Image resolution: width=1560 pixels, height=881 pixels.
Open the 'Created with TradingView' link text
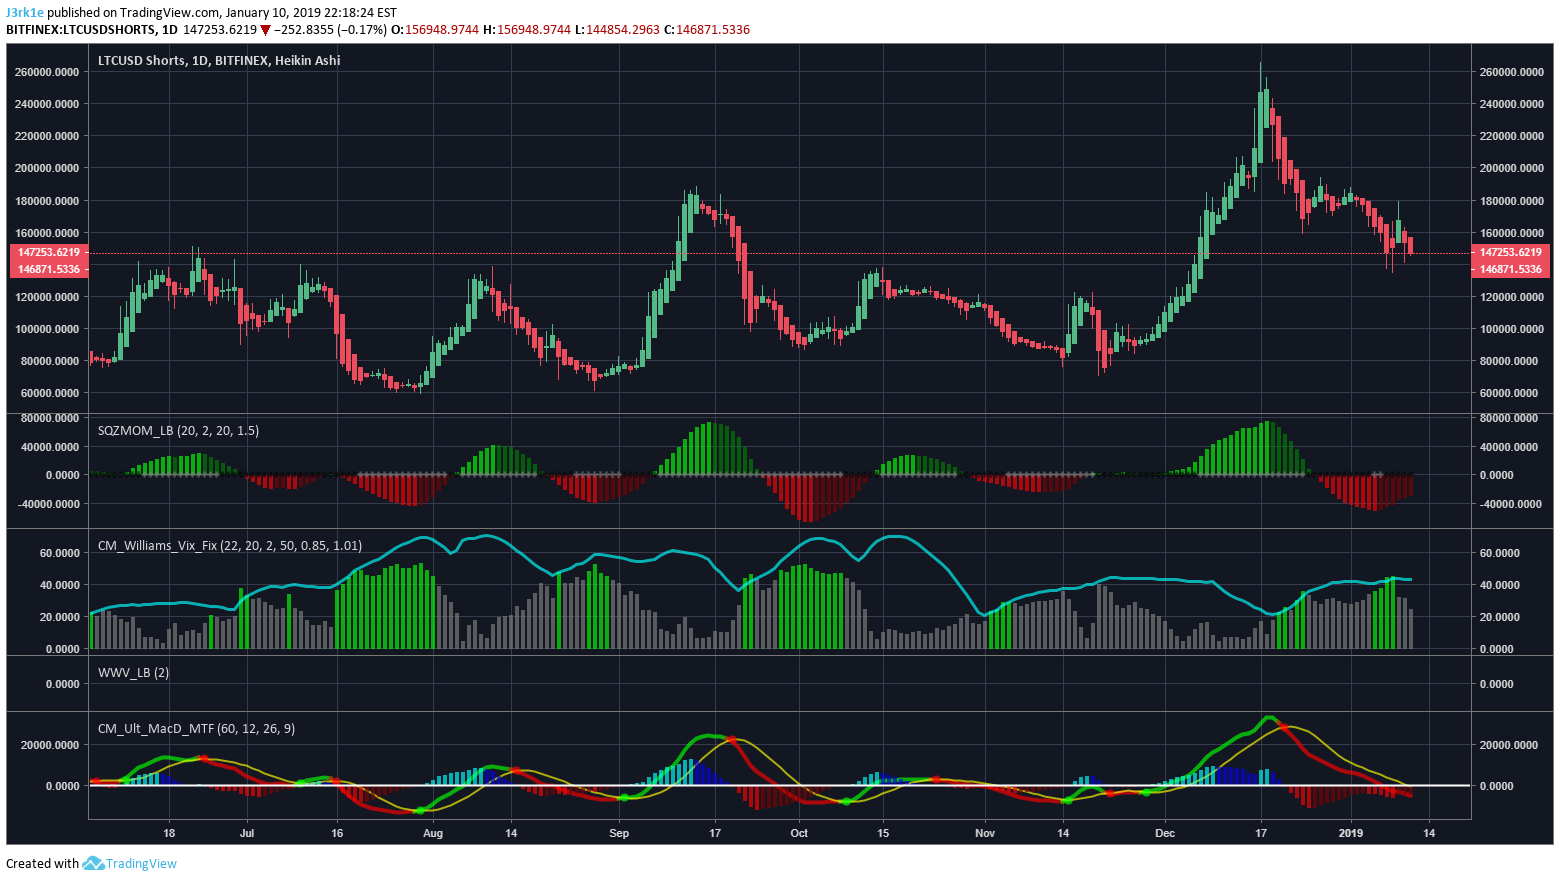pos(91,863)
